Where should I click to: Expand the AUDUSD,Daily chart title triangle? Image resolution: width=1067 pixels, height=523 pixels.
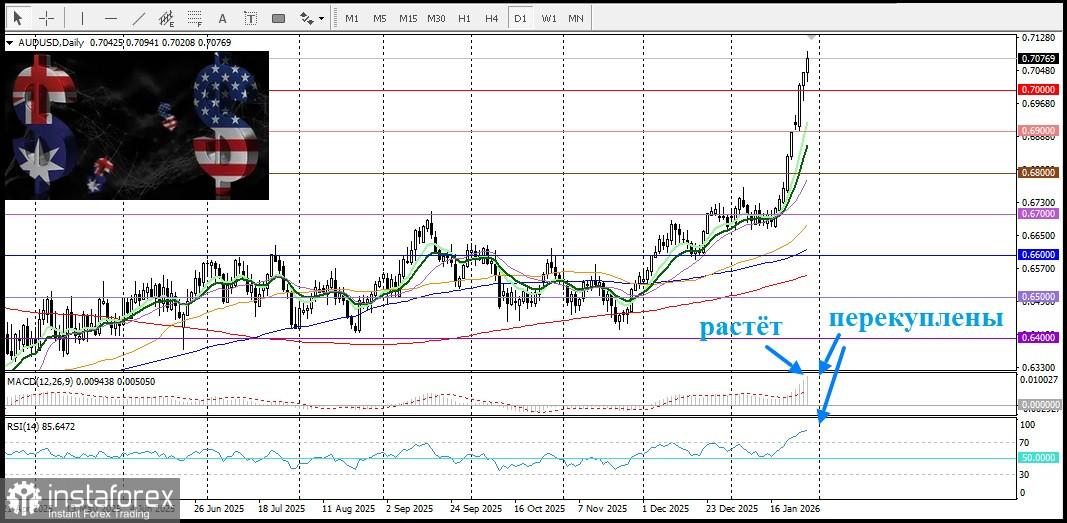pyautogui.click(x=9, y=43)
